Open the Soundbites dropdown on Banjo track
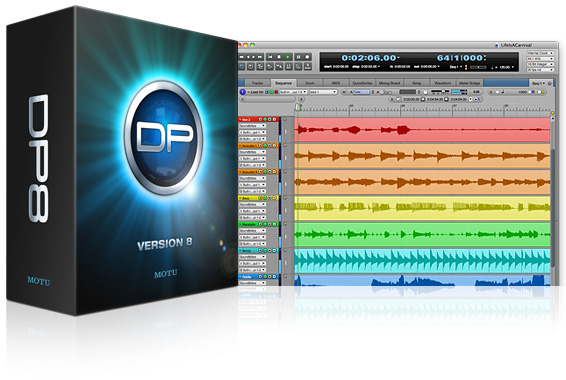 [x=253, y=257]
